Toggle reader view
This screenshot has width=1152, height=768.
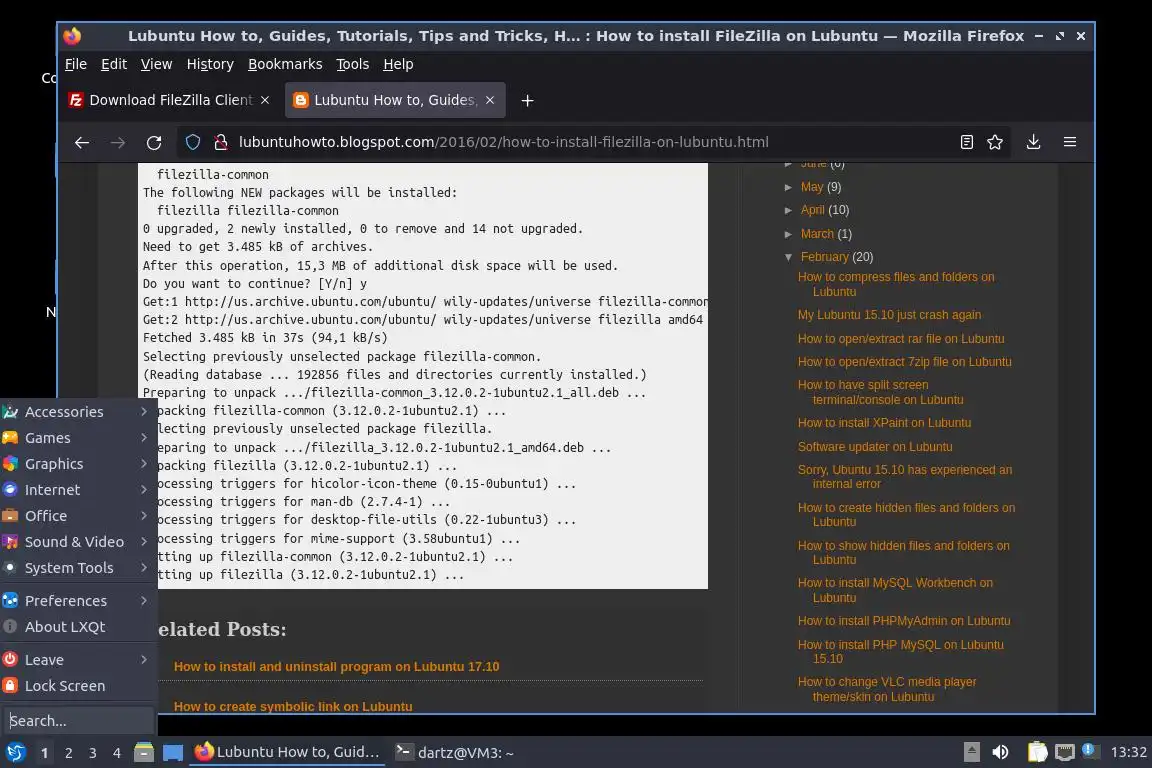click(x=967, y=143)
